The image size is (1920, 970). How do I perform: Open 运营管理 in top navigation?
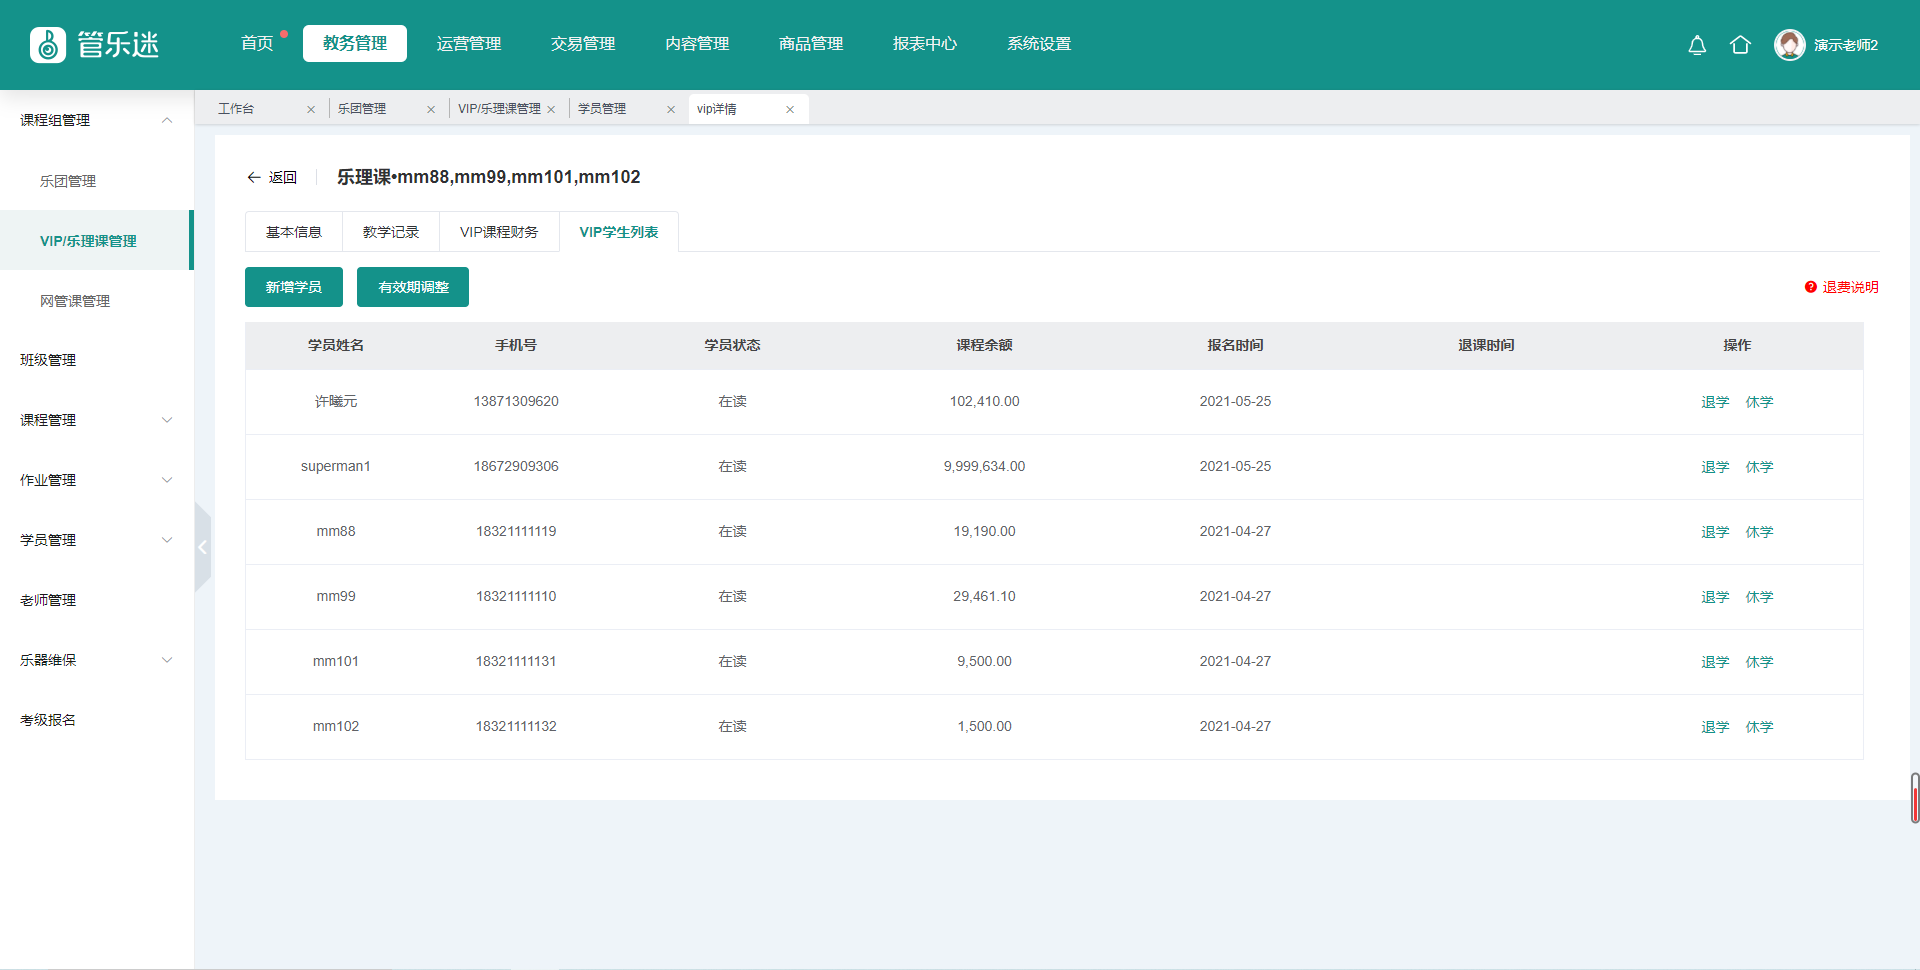click(469, 44)
